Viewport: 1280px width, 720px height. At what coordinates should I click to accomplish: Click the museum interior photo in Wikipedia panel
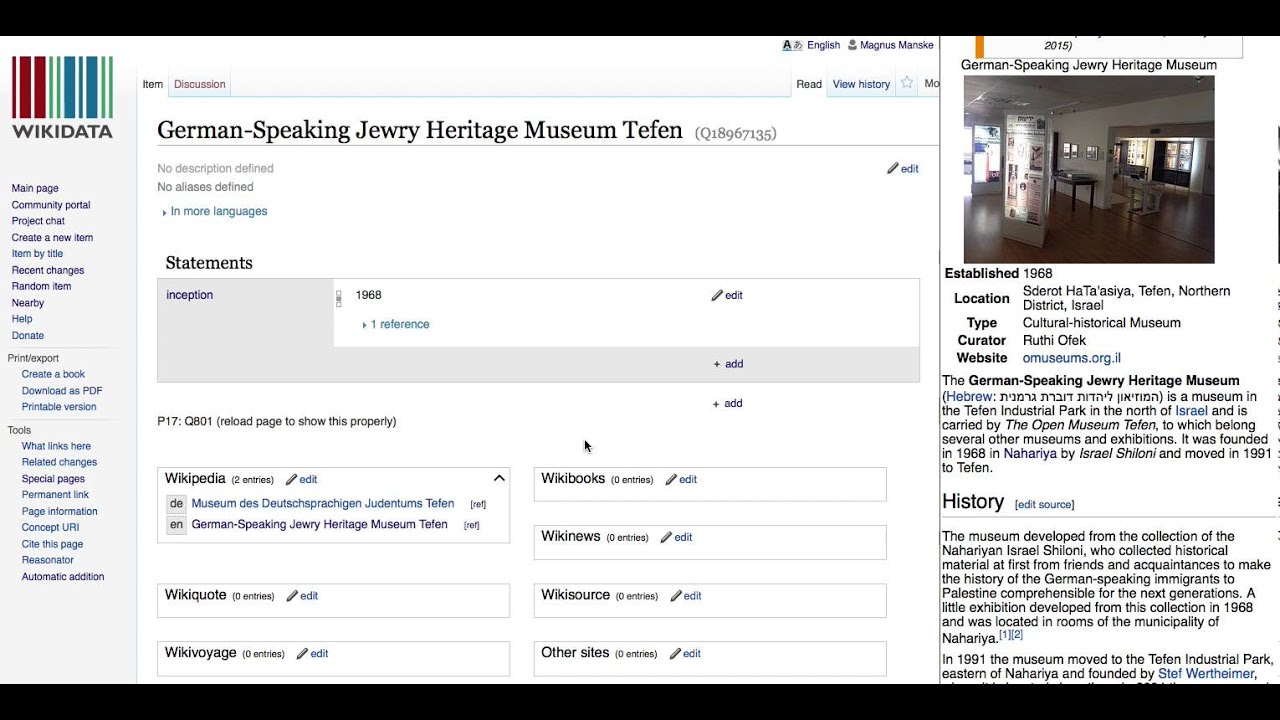1089,169
